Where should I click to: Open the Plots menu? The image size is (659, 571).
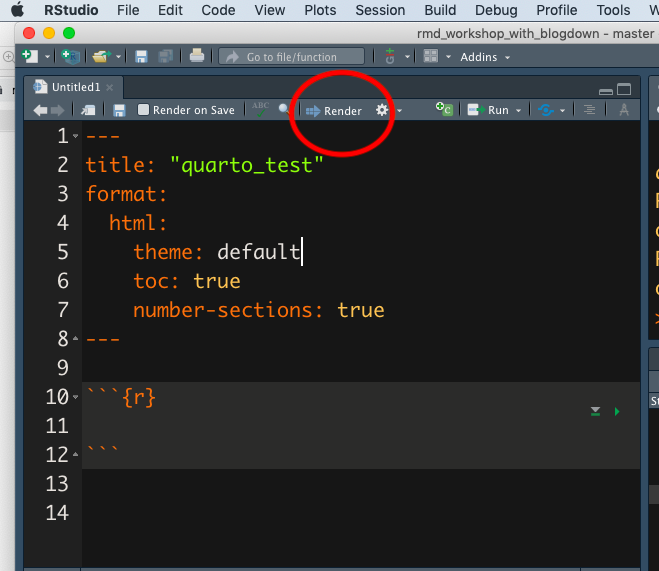[x=320, y=10]
